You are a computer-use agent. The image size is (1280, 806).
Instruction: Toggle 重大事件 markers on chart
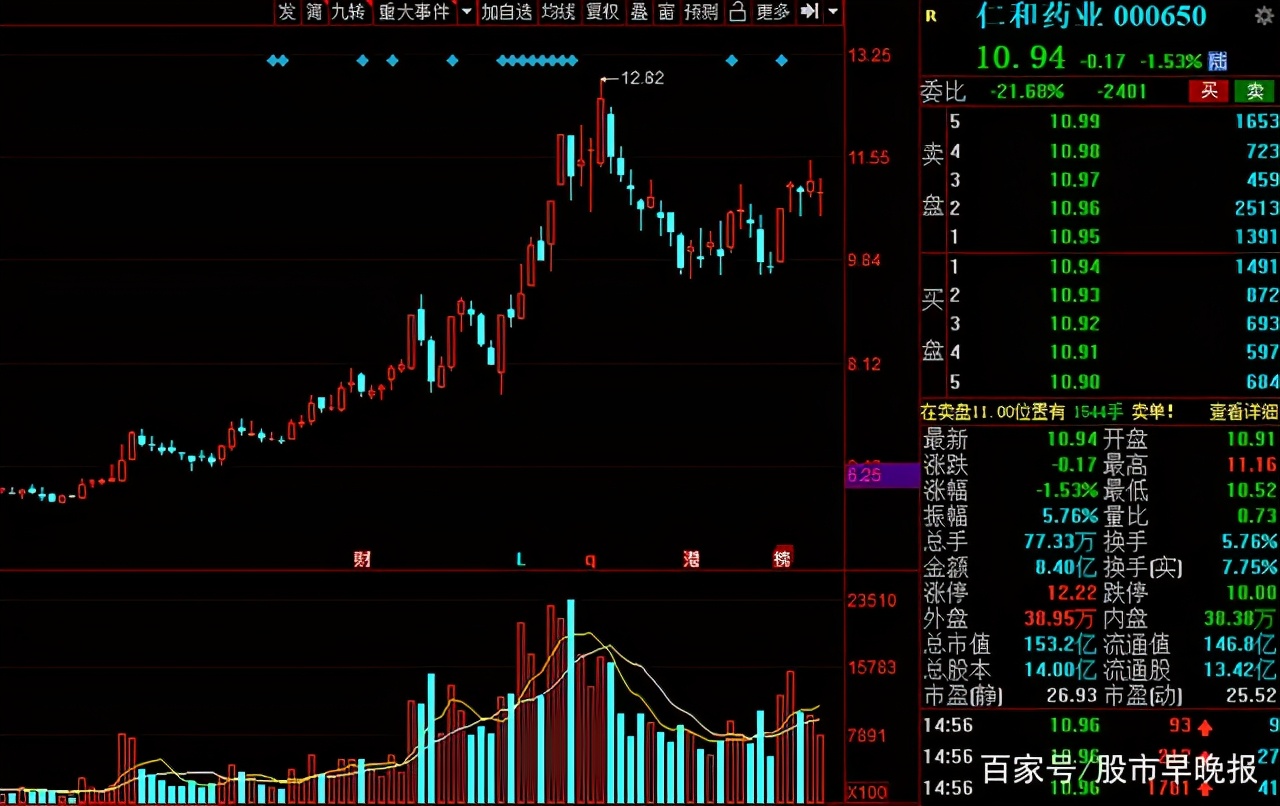coord(414,12)
